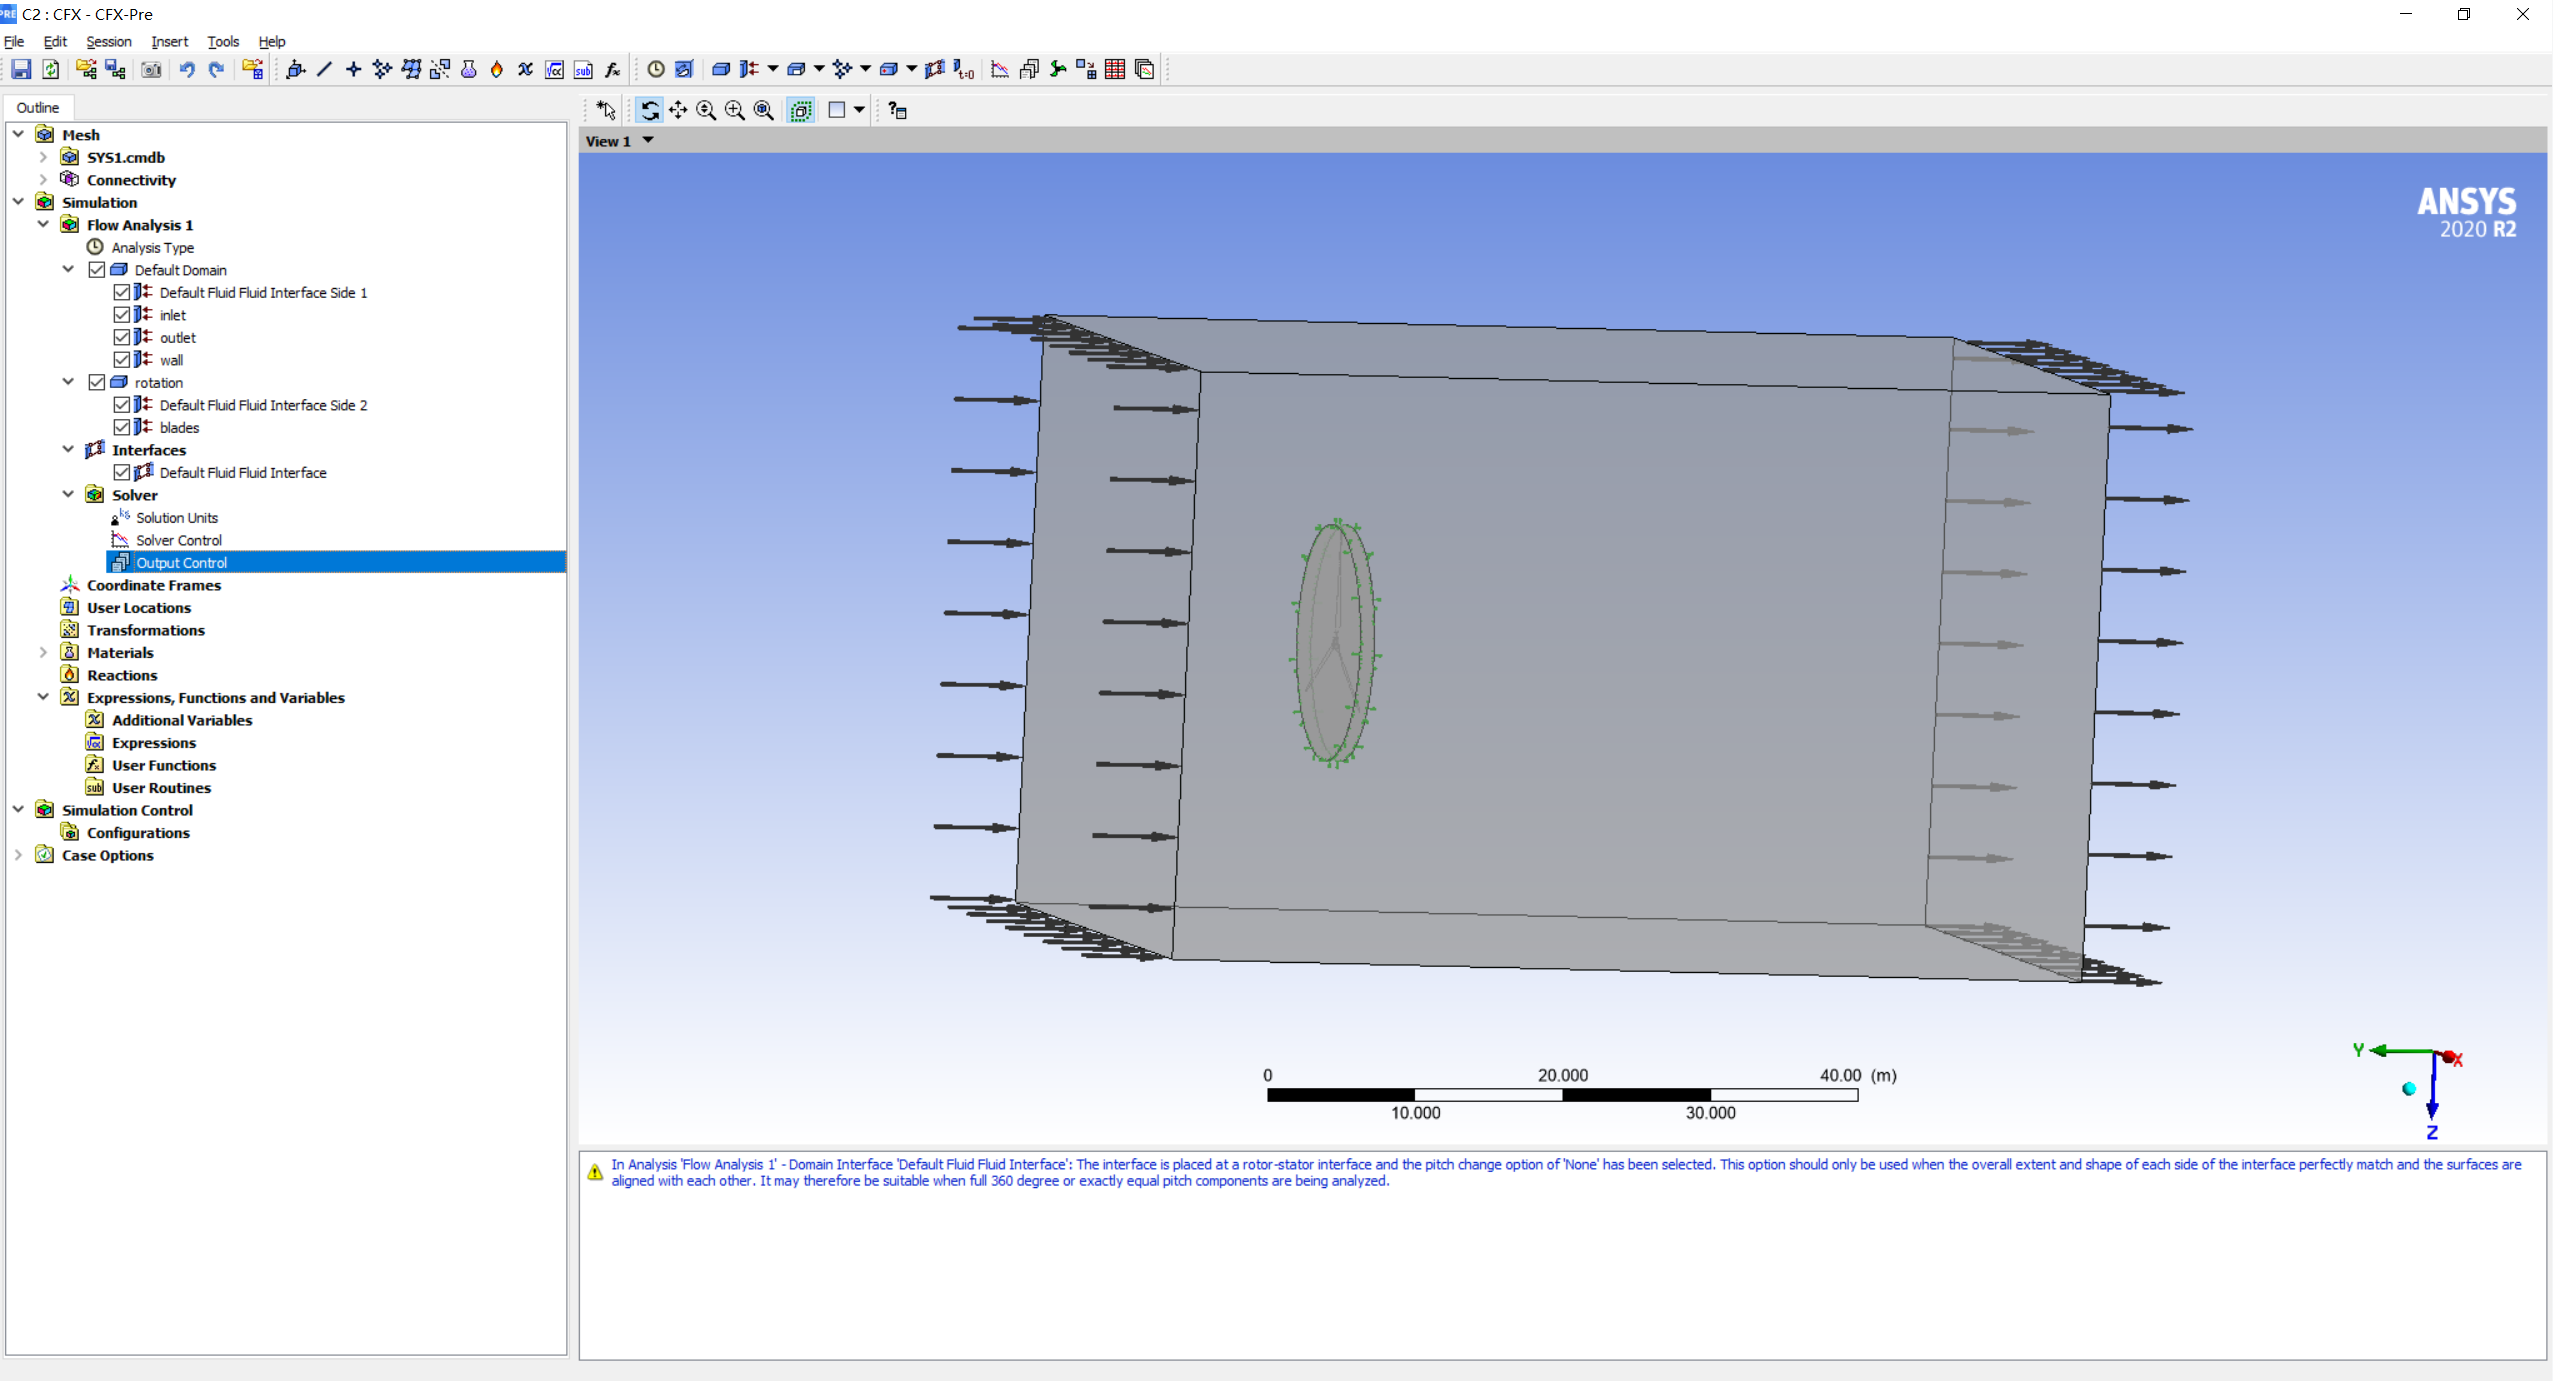Click the viewer Select pointer tool
2553x1381 pixels.
[x=606, y=110]
